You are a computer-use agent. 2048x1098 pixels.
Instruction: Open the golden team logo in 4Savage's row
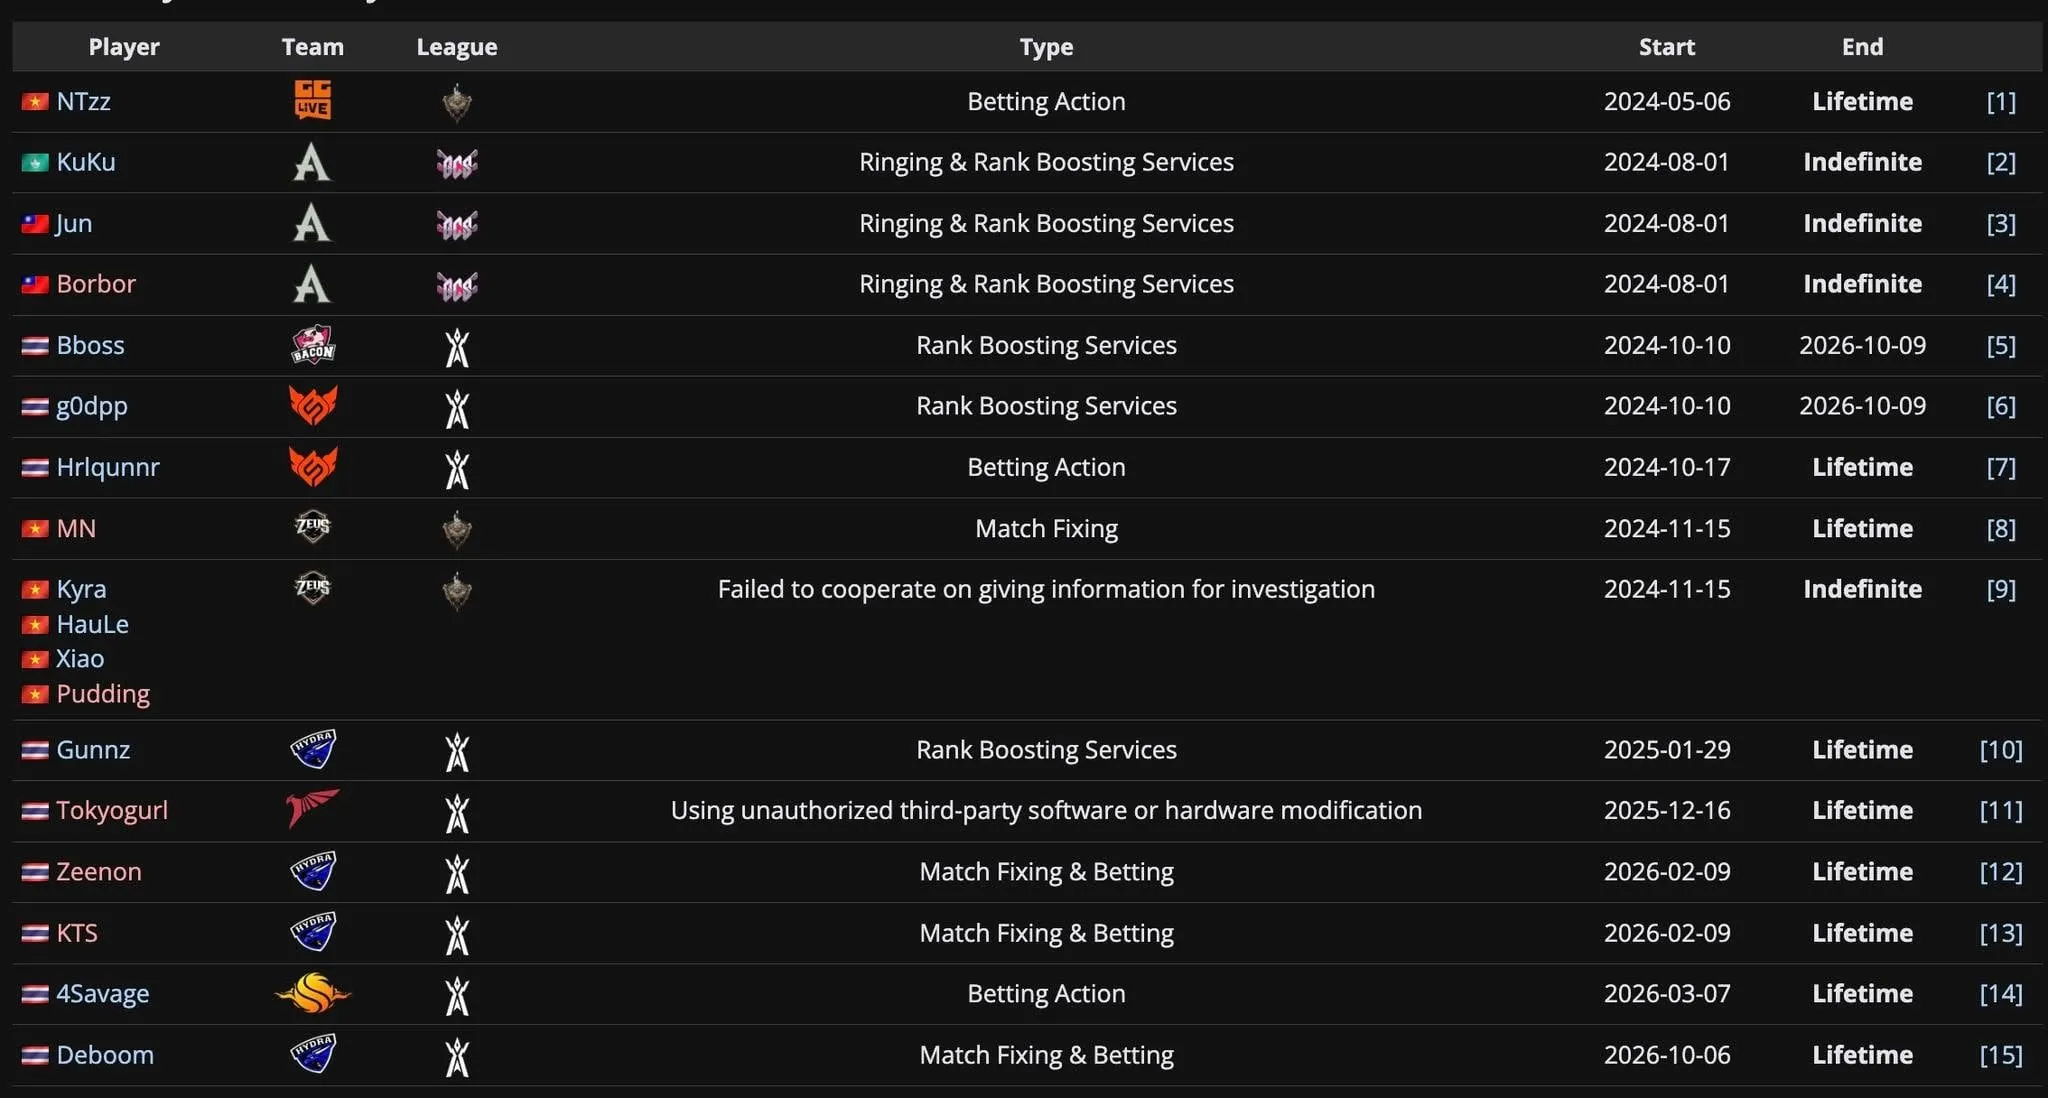point(312,993)
